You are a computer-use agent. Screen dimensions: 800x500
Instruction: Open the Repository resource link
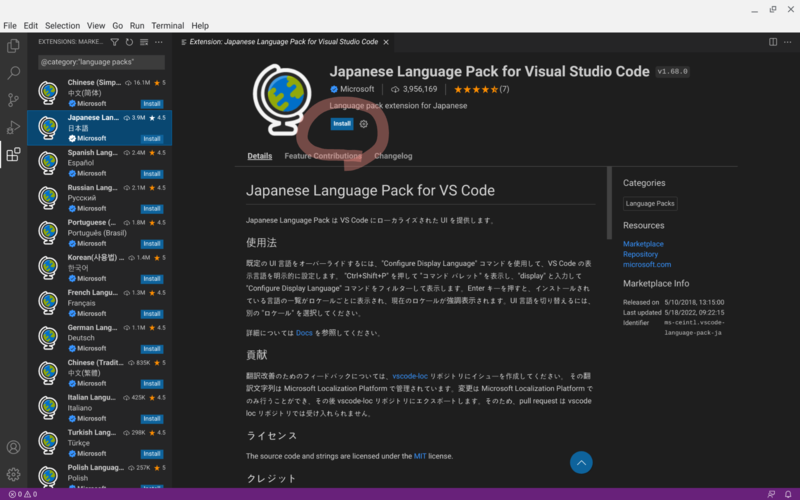pyautogui.click(x=640, y=254)
